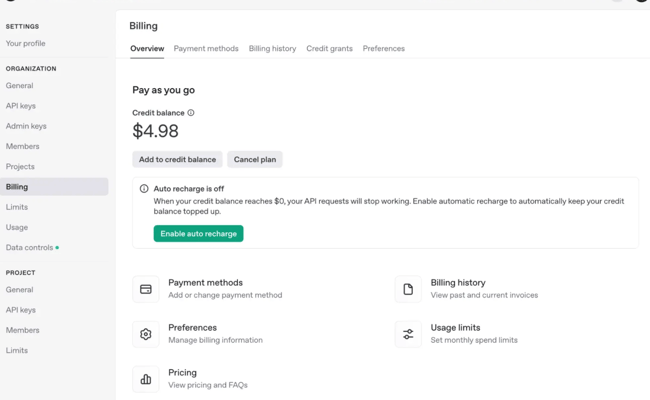Click 'Set monthly spend limits' text
This screenshot has width=650, height=400.
[x=474, y=340]
